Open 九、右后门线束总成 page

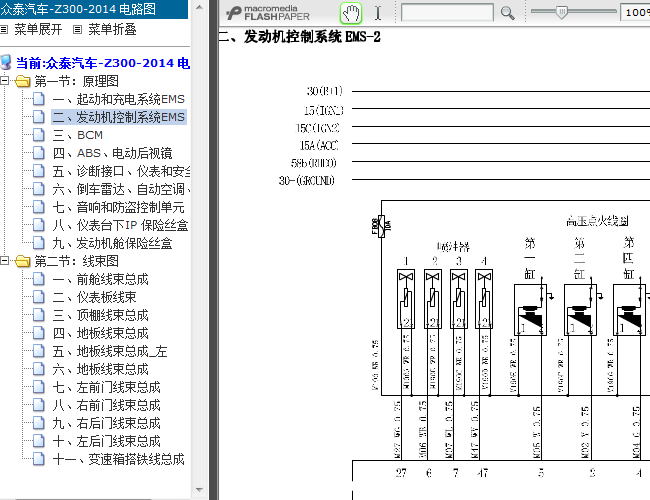click(x=107, y=423)
